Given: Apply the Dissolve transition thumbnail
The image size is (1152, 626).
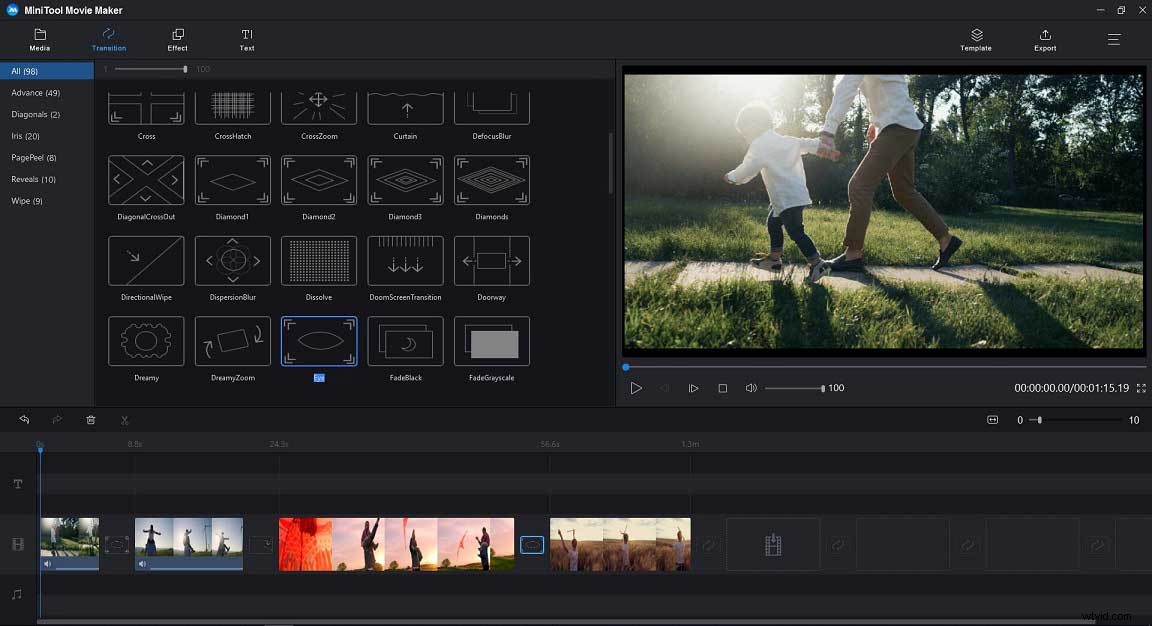Looking at the screenshot, I should [319, 261].
